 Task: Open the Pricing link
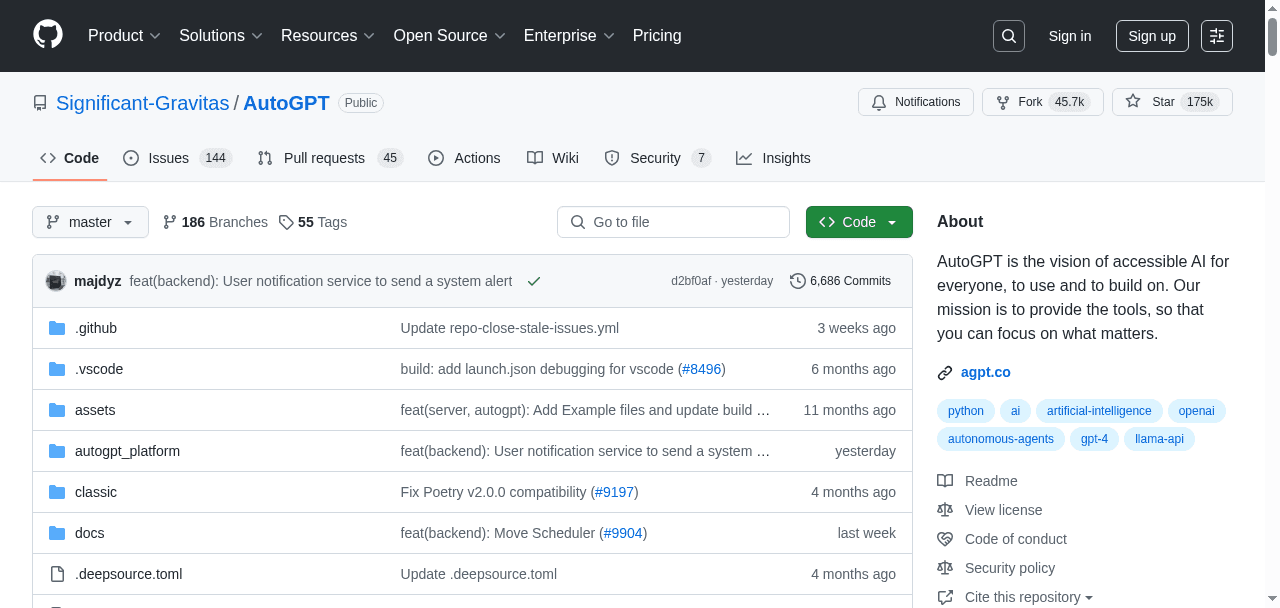point(657,36)
